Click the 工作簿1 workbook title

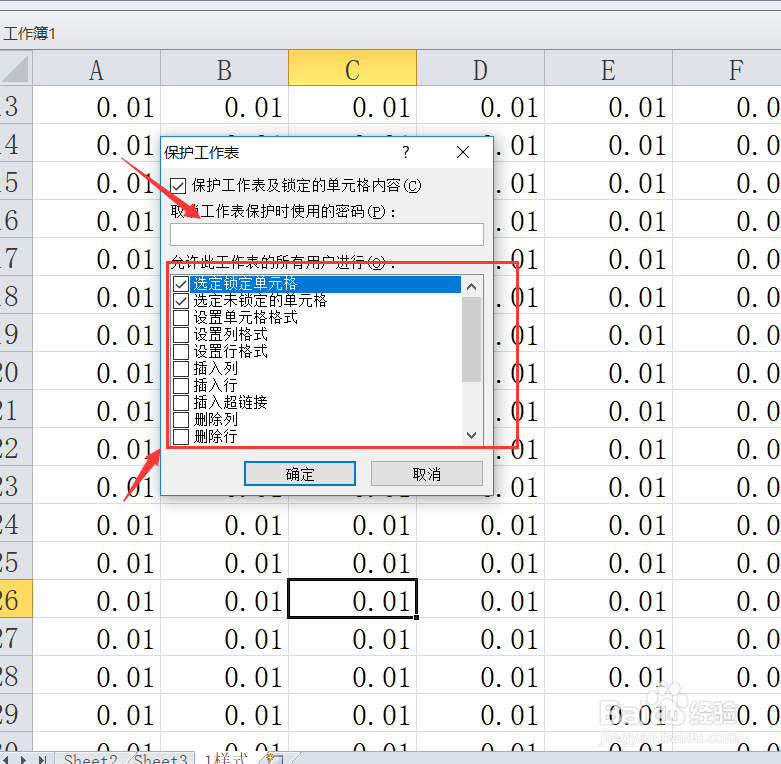(29, 33)
